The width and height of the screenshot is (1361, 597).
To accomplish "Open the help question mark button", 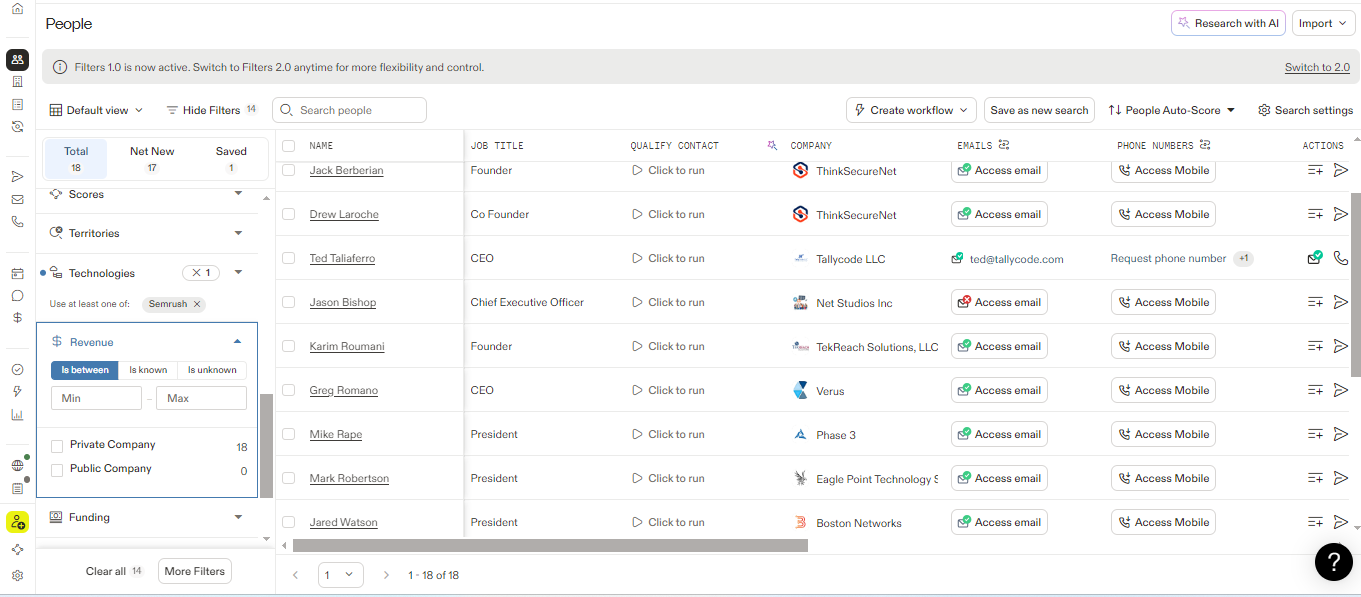I will [1333, 562].
